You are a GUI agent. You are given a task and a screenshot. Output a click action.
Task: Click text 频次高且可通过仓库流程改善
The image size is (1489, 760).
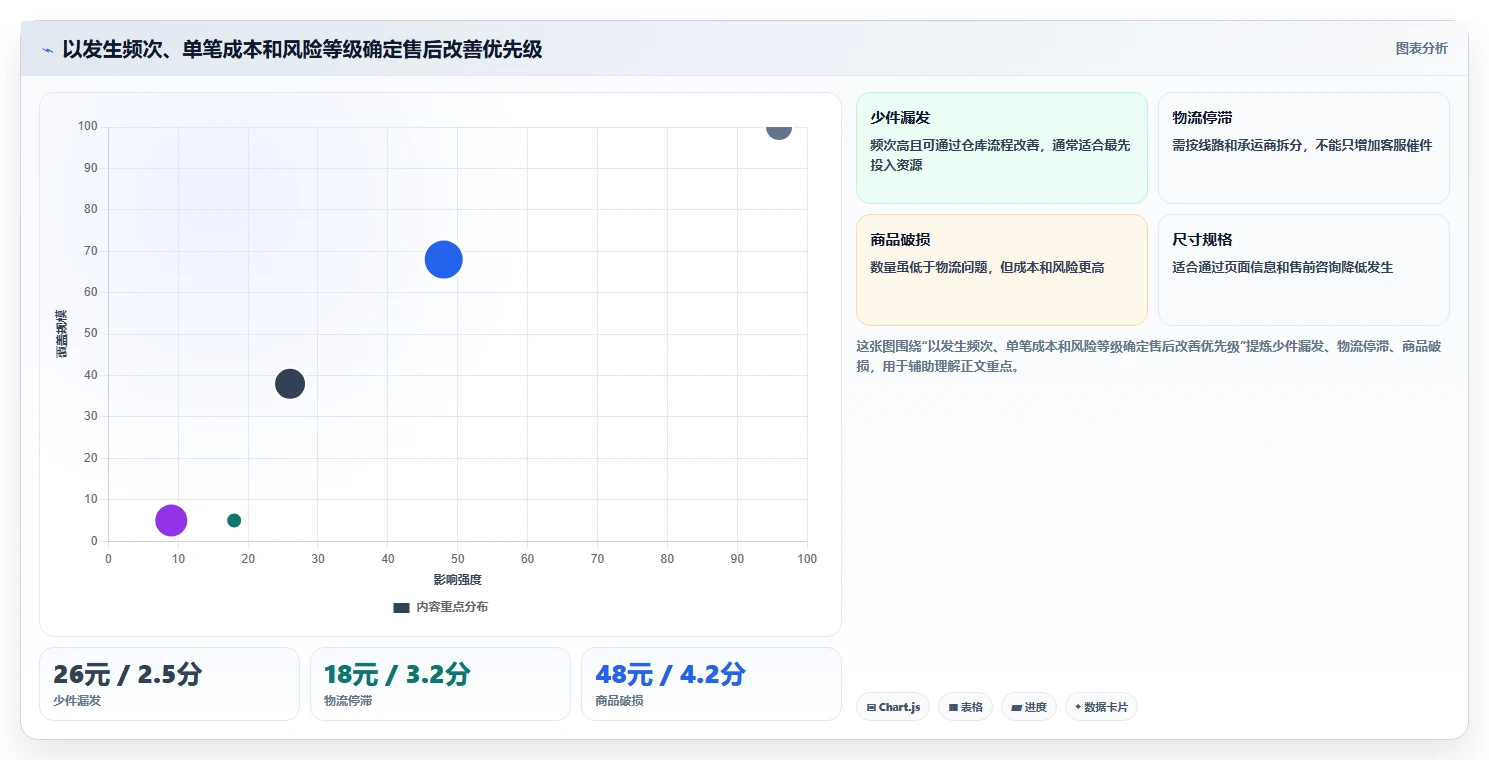click(x=954, y=145)
